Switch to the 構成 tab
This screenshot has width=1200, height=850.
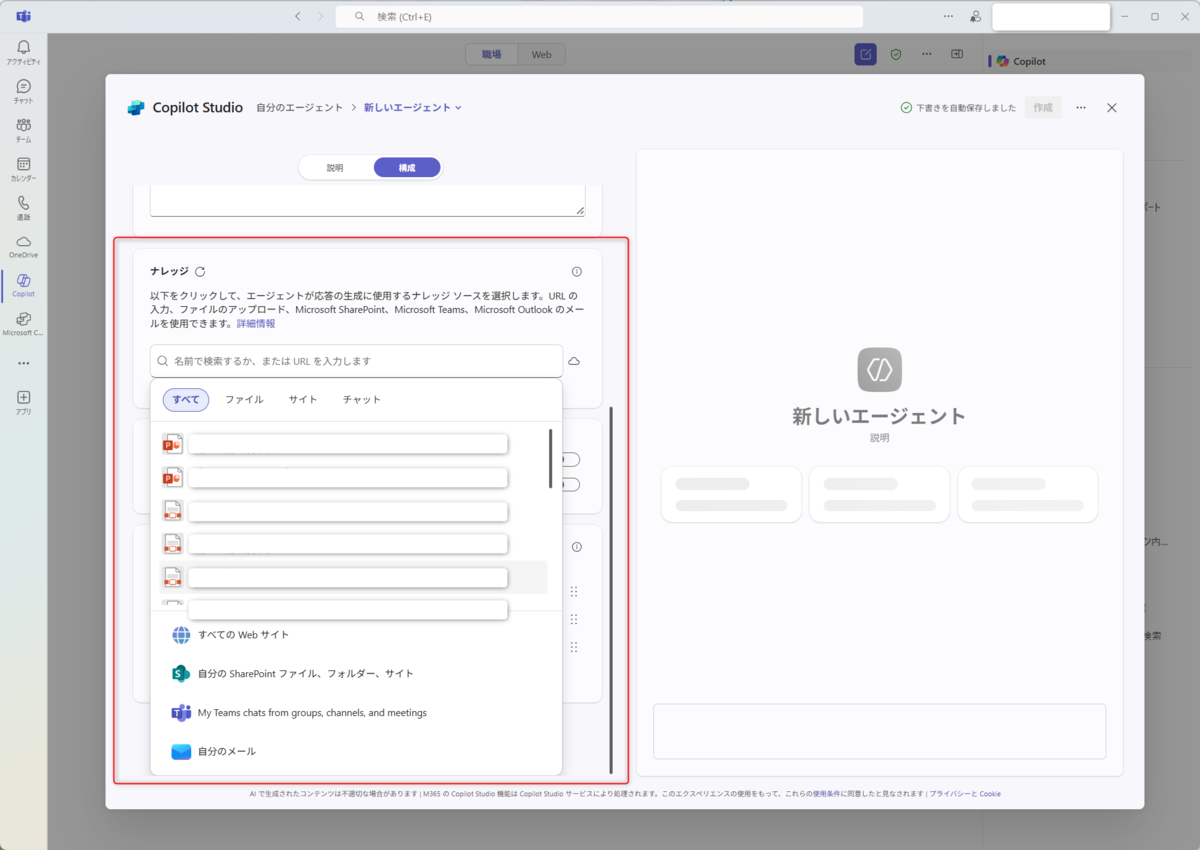407,168
